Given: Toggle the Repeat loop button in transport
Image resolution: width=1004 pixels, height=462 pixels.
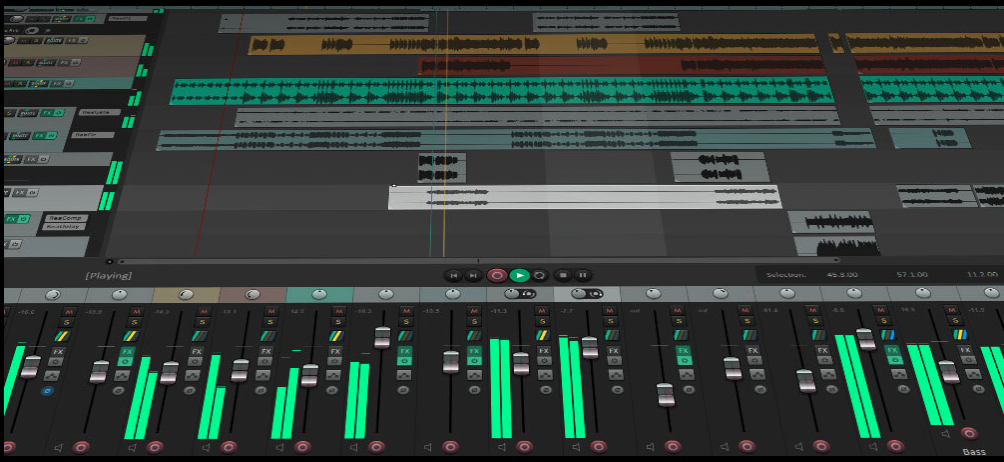Looking at the screenshot, I should 539,276.
